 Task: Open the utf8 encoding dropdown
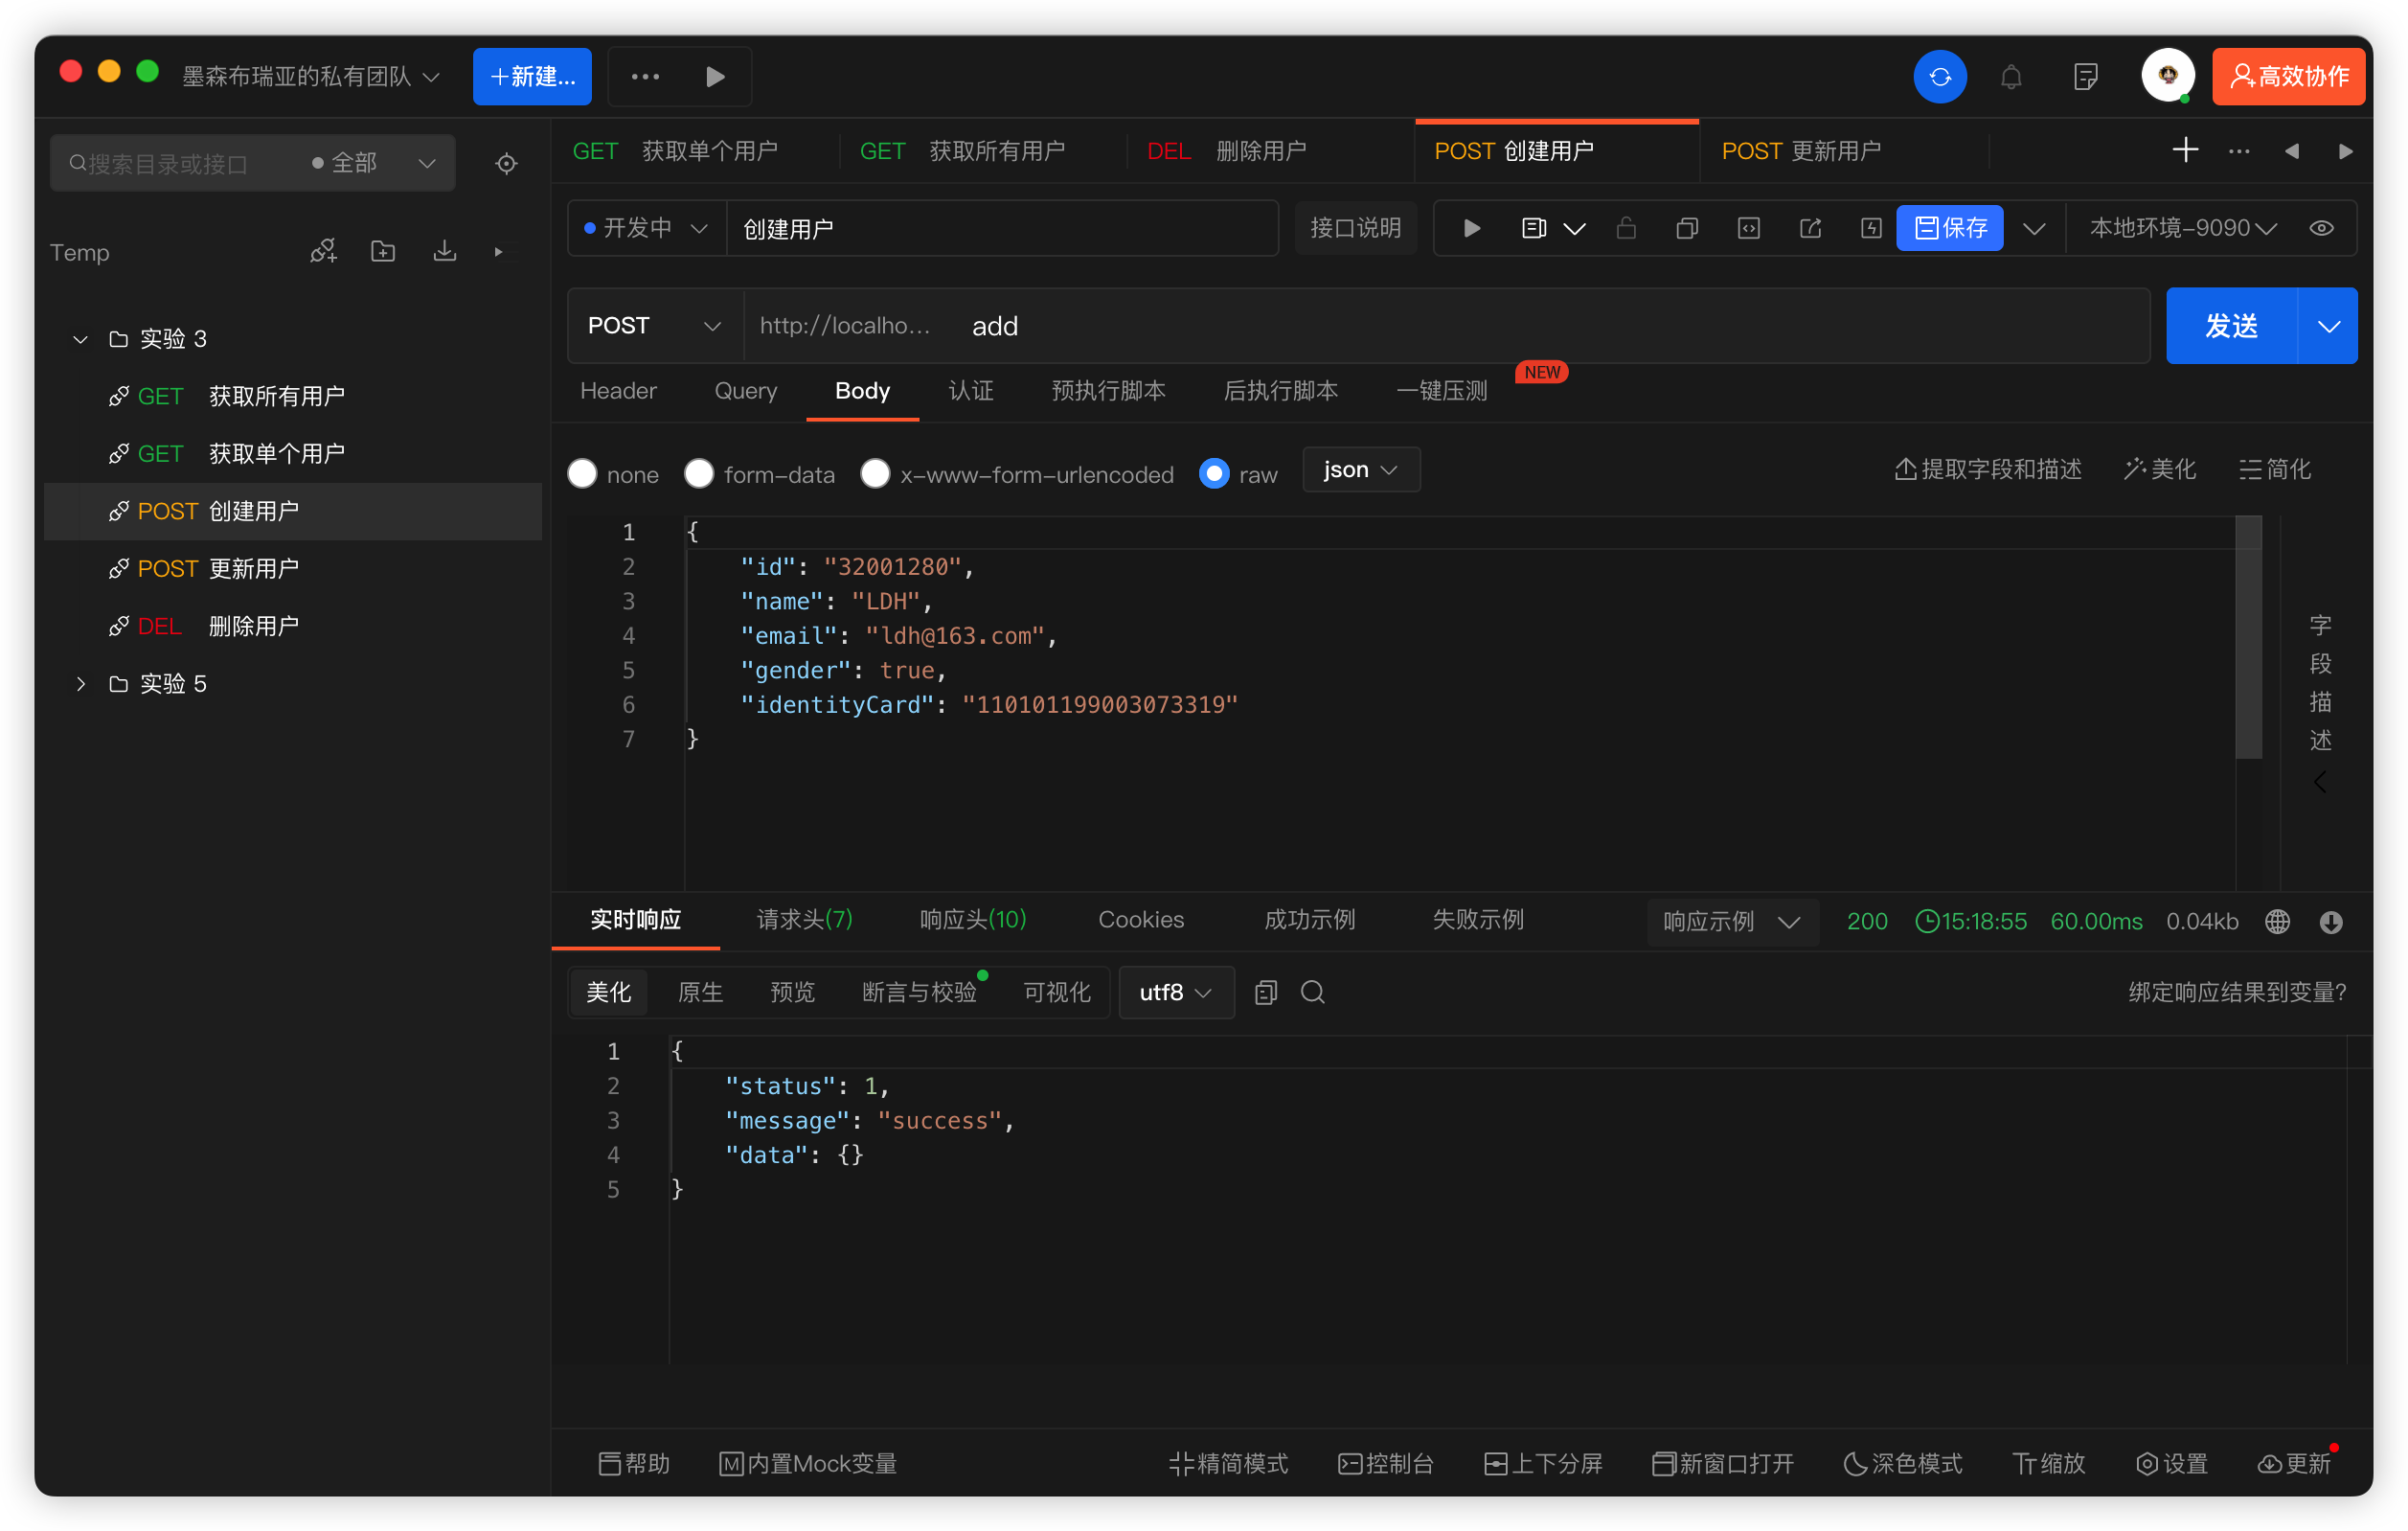coord(1176,992)
